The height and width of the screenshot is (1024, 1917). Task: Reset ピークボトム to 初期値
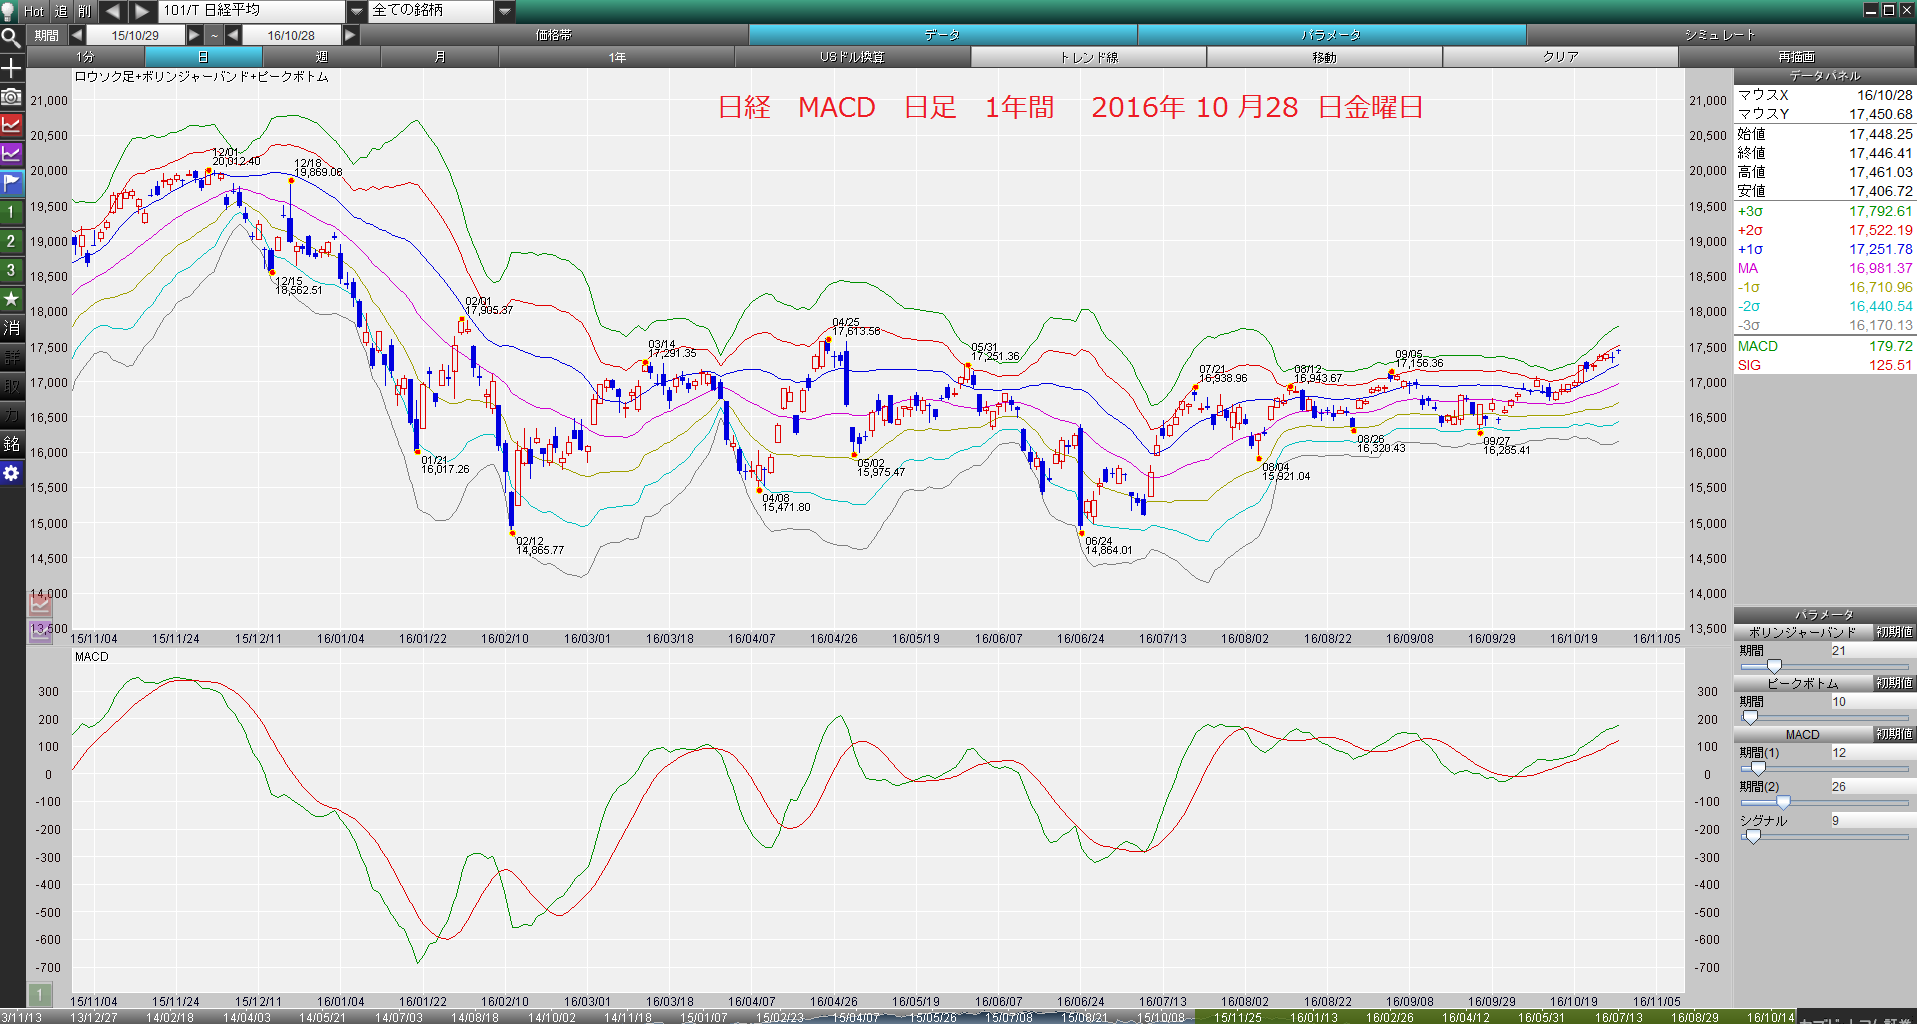(1894, 683)
